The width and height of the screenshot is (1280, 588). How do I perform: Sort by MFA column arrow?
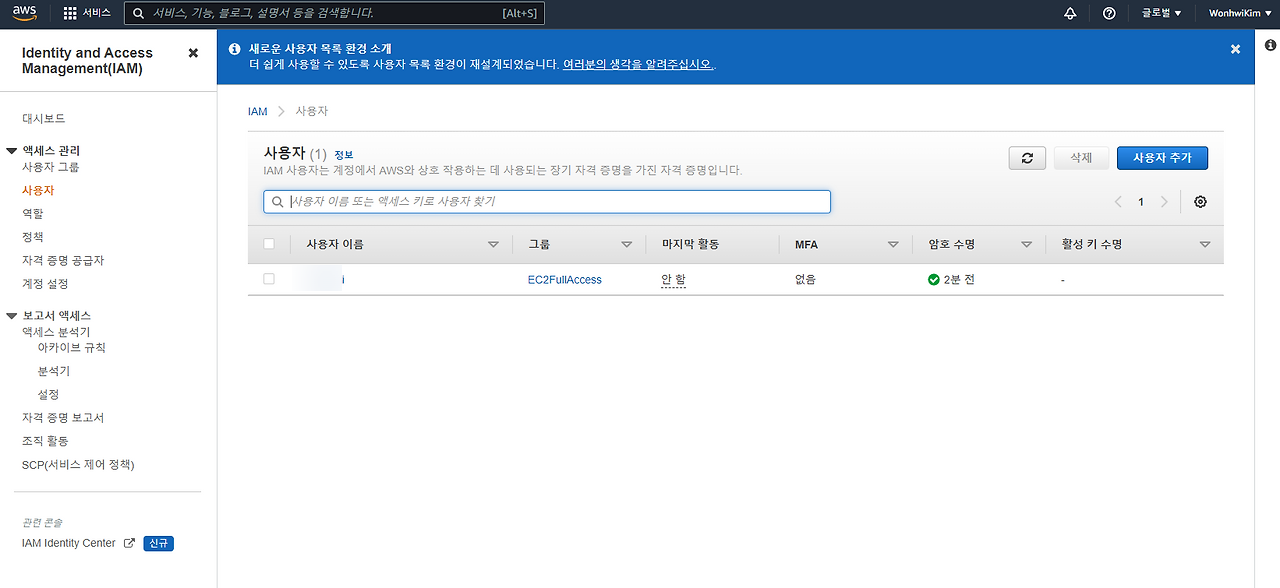(893, 244)
